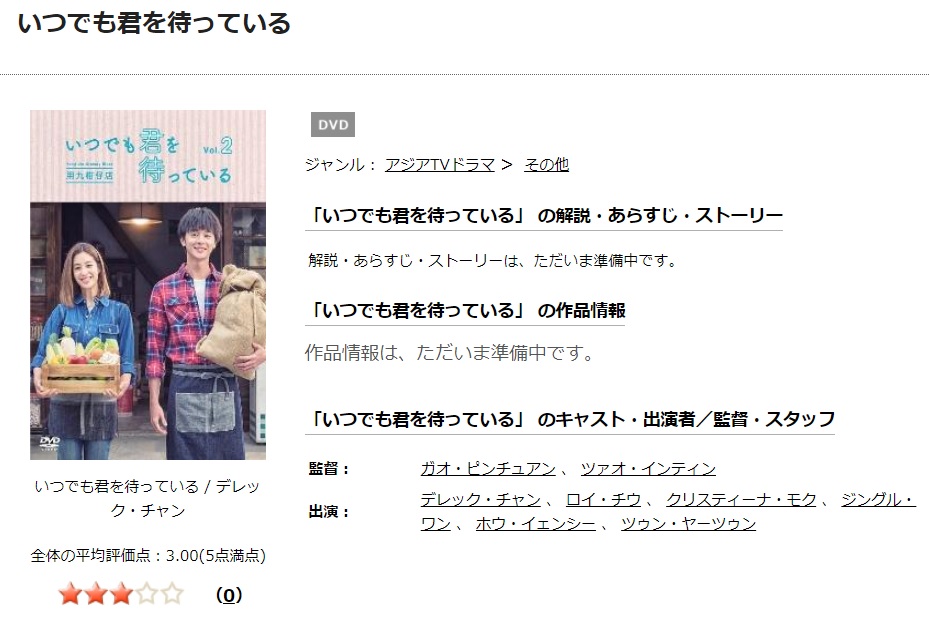Click the first rating star
This screenshot has height=628, width=929.
(71, 594)
